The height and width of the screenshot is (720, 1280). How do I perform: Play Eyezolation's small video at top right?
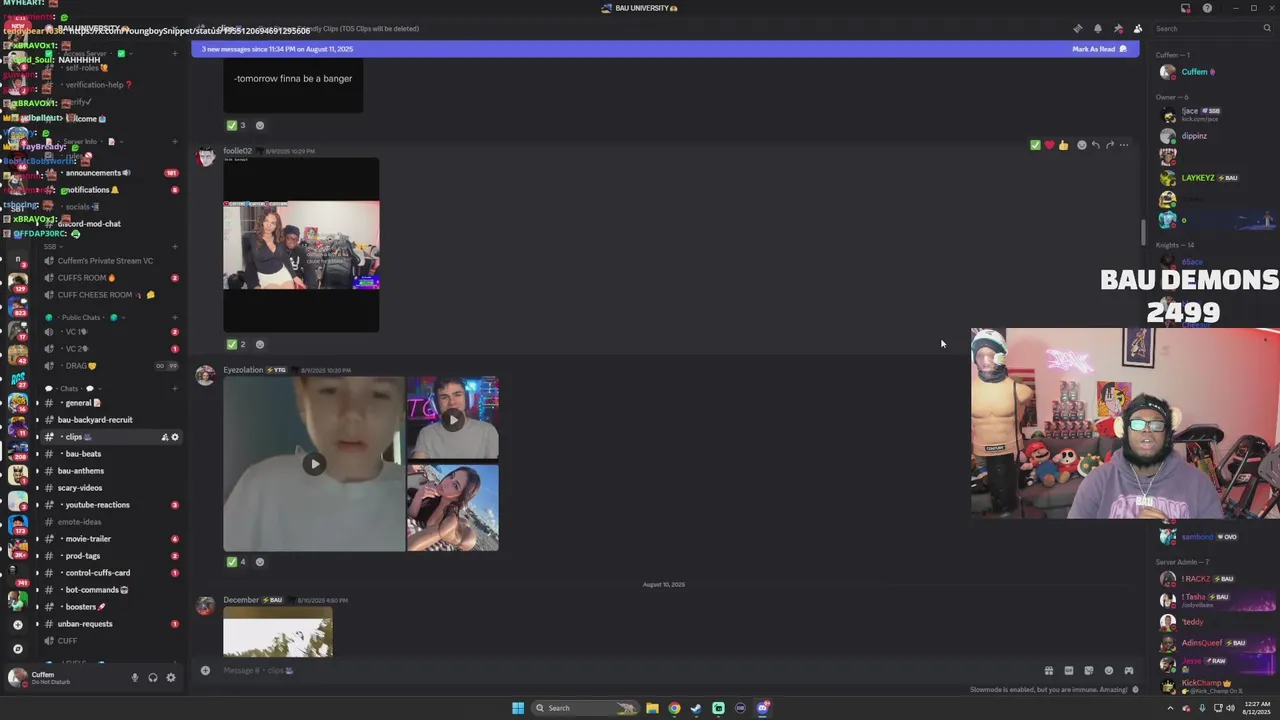point(453,418)
